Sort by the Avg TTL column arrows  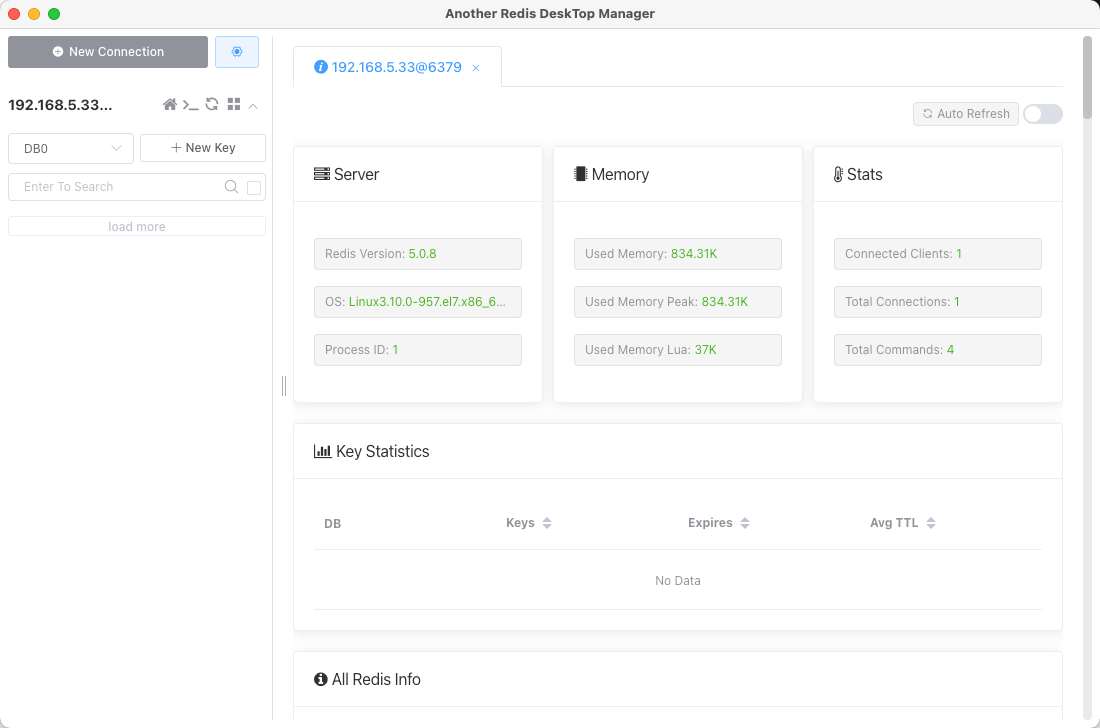(931, 523)
